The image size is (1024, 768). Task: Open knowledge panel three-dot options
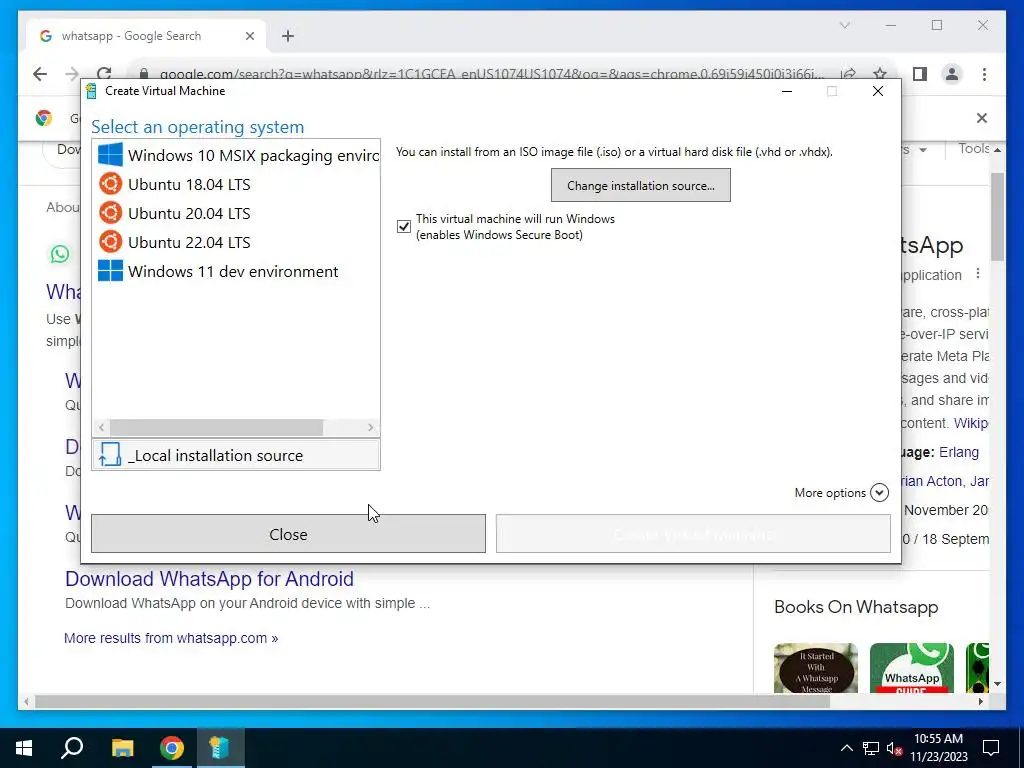[978, 274]
